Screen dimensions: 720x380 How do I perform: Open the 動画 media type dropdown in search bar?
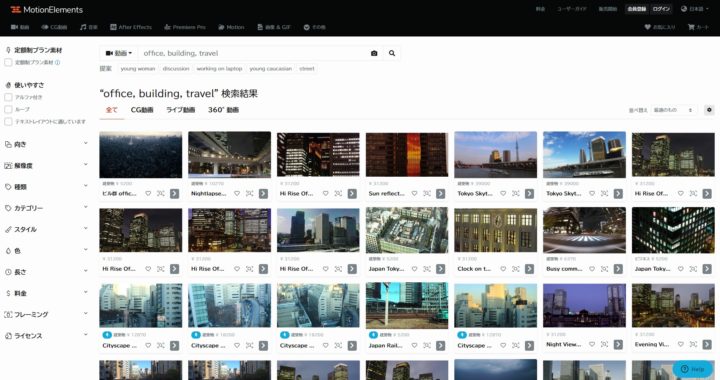point(118,53)
